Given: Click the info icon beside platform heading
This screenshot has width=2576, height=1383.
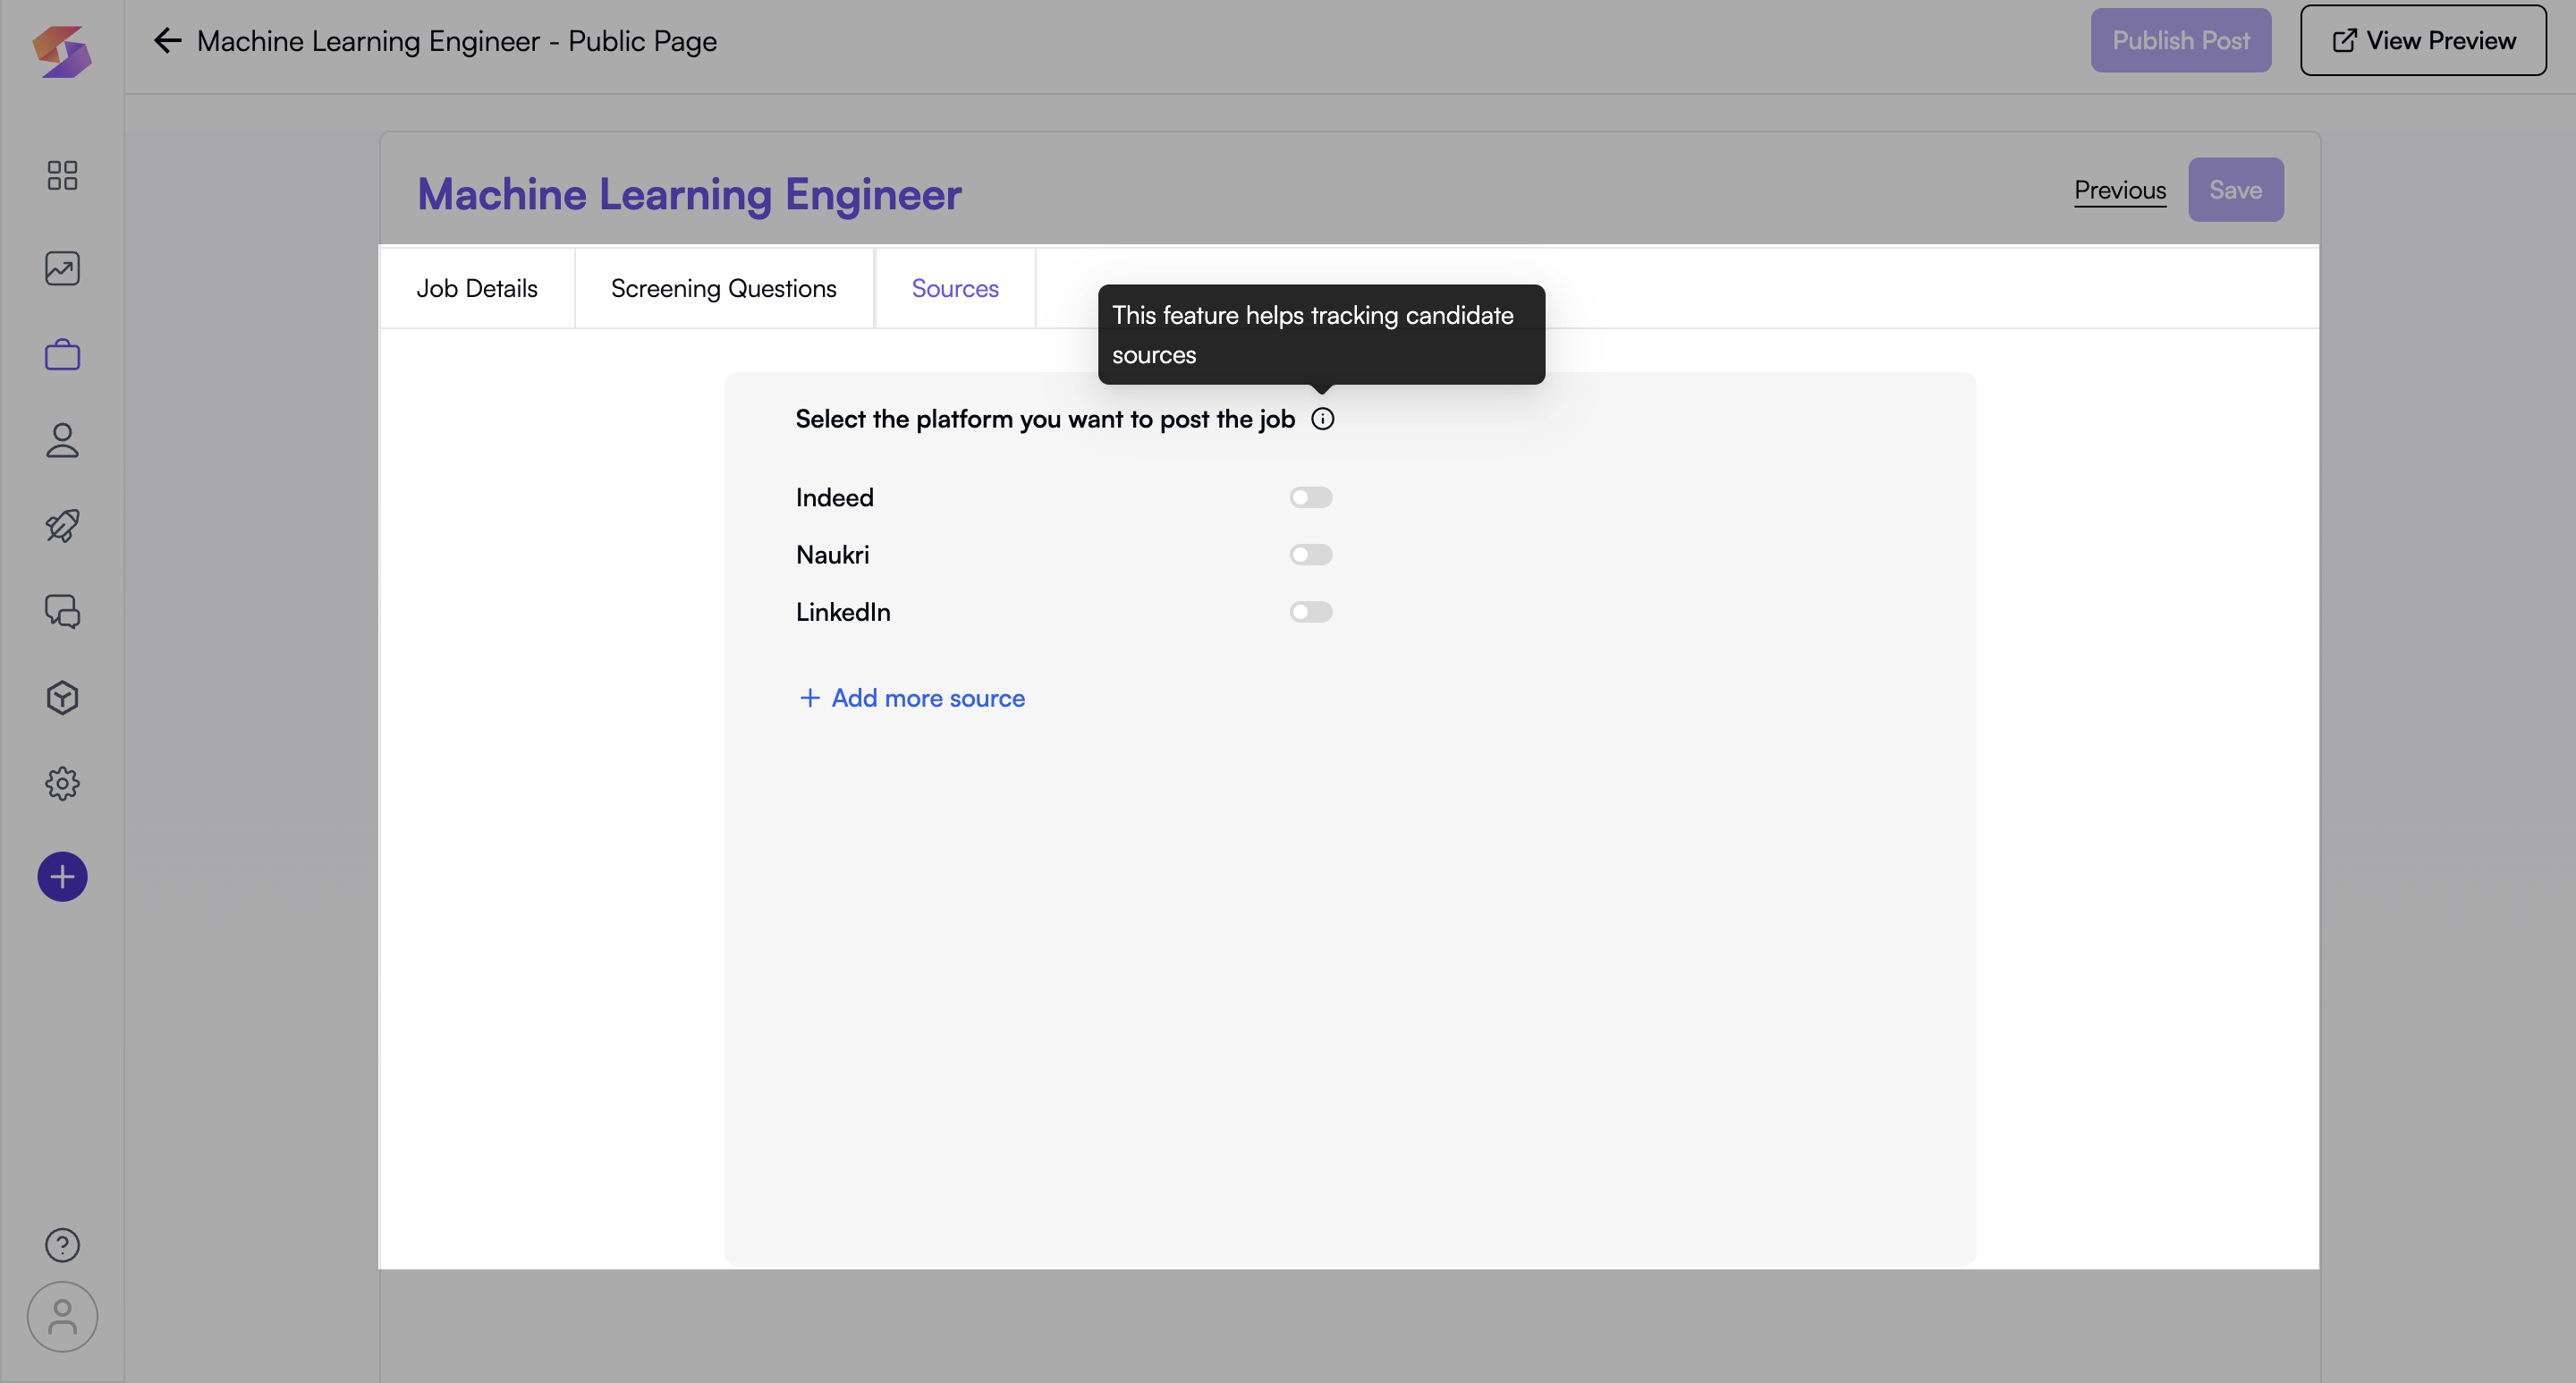Looking at the screenshot, I should pyautogui.click(x=1322, y=419).
